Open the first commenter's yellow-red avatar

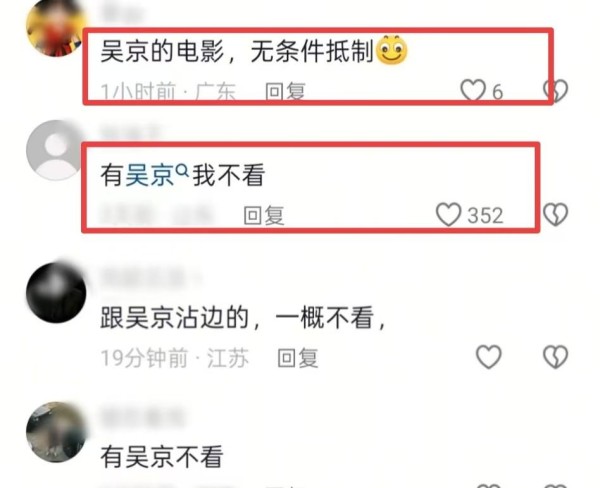[56, 28]
